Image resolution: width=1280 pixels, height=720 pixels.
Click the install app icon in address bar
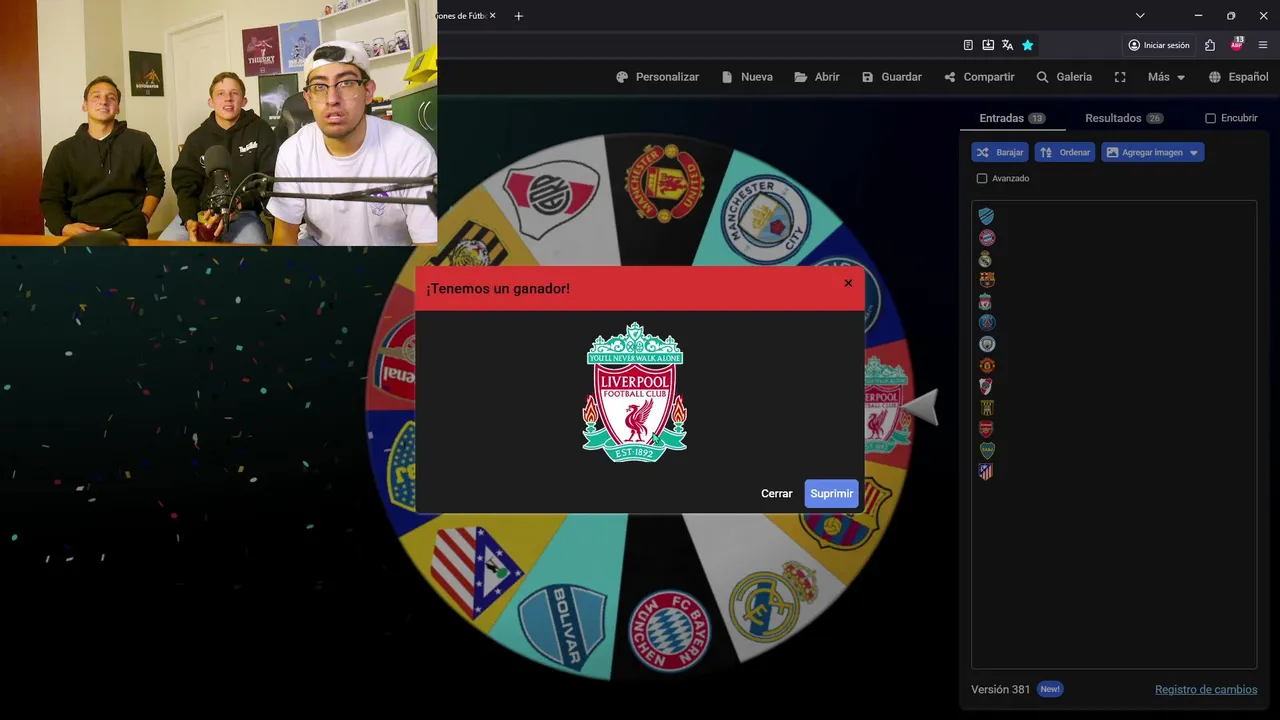coord(988,45)
